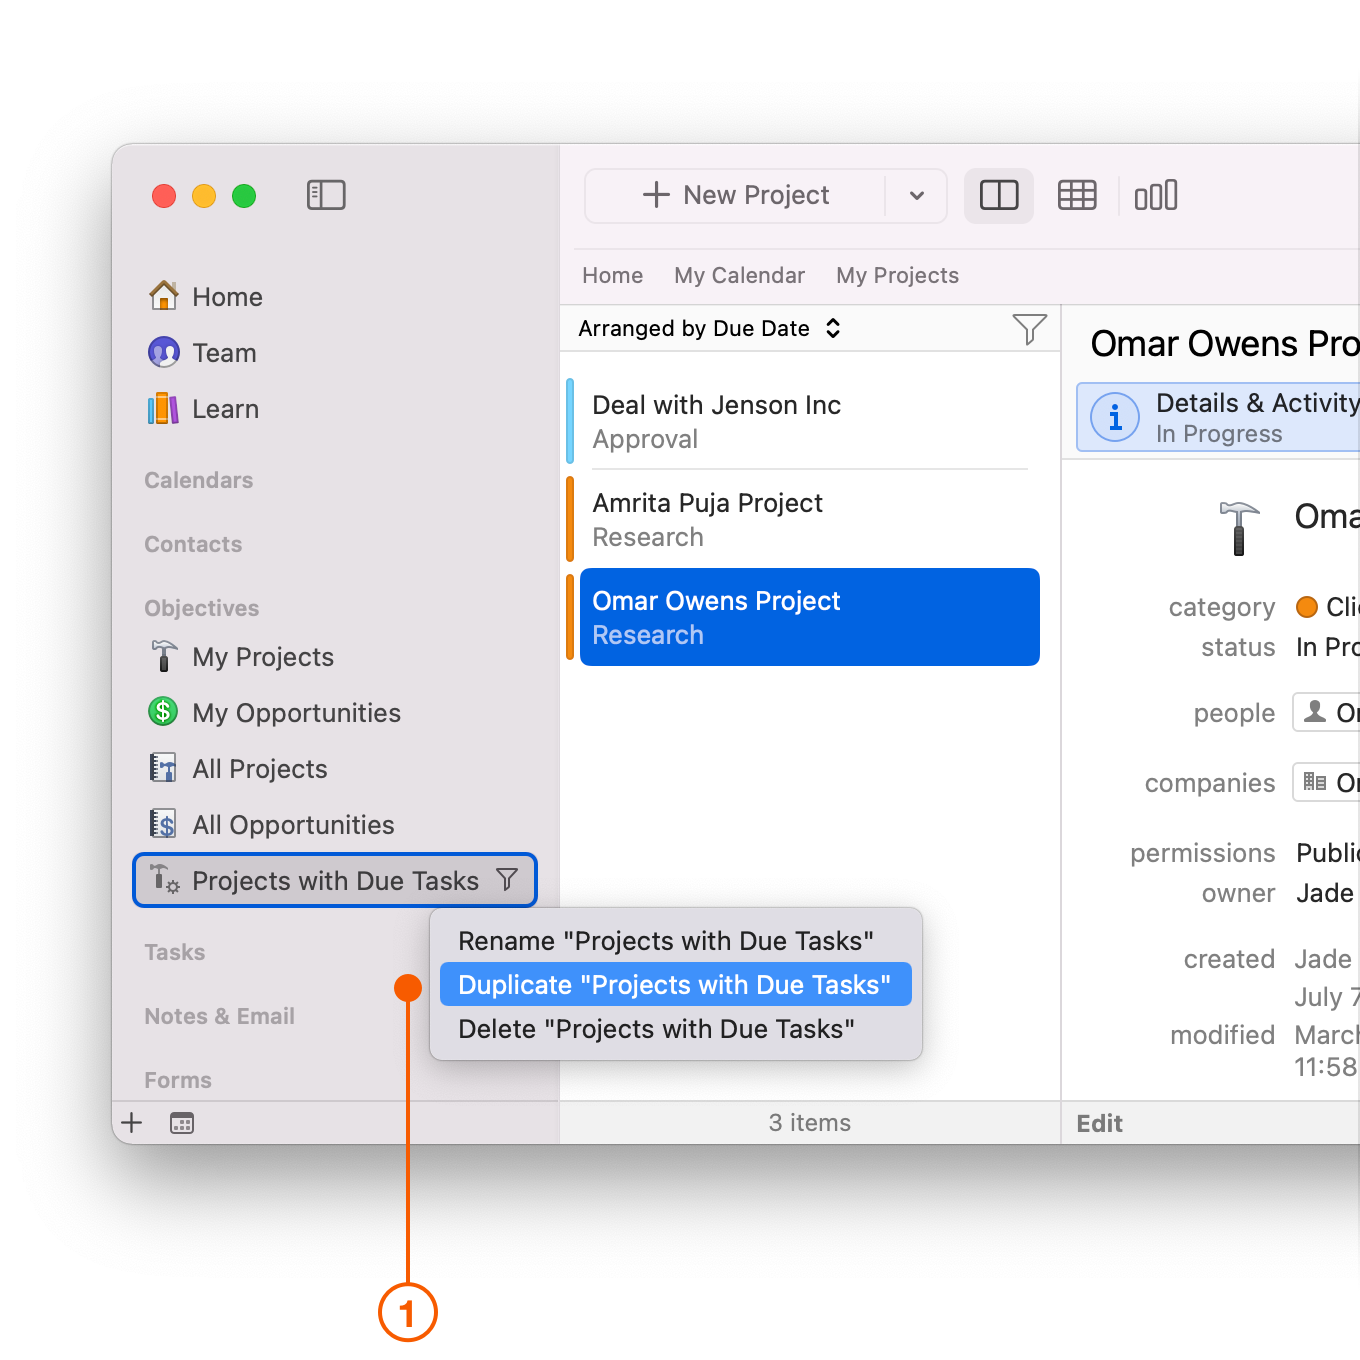Image resolution: width=1360 pixels, height=1360 pixels.
Task: Switch to split view layout icon
Action: pos(998,195)
